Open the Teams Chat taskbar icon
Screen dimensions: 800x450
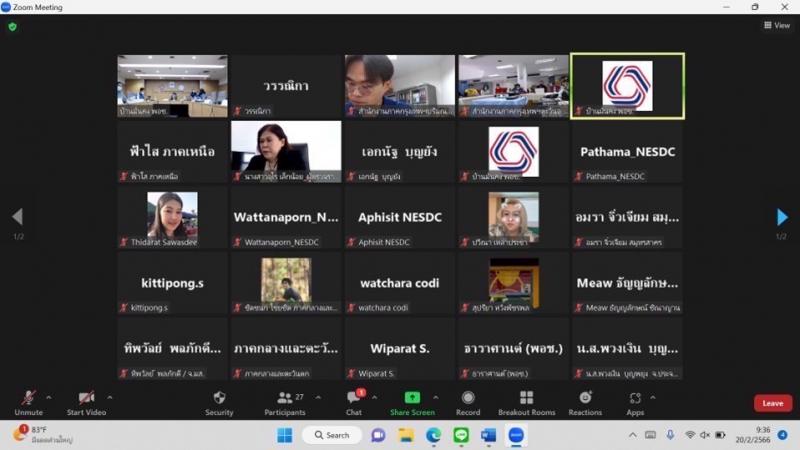[x=378, y=435]
